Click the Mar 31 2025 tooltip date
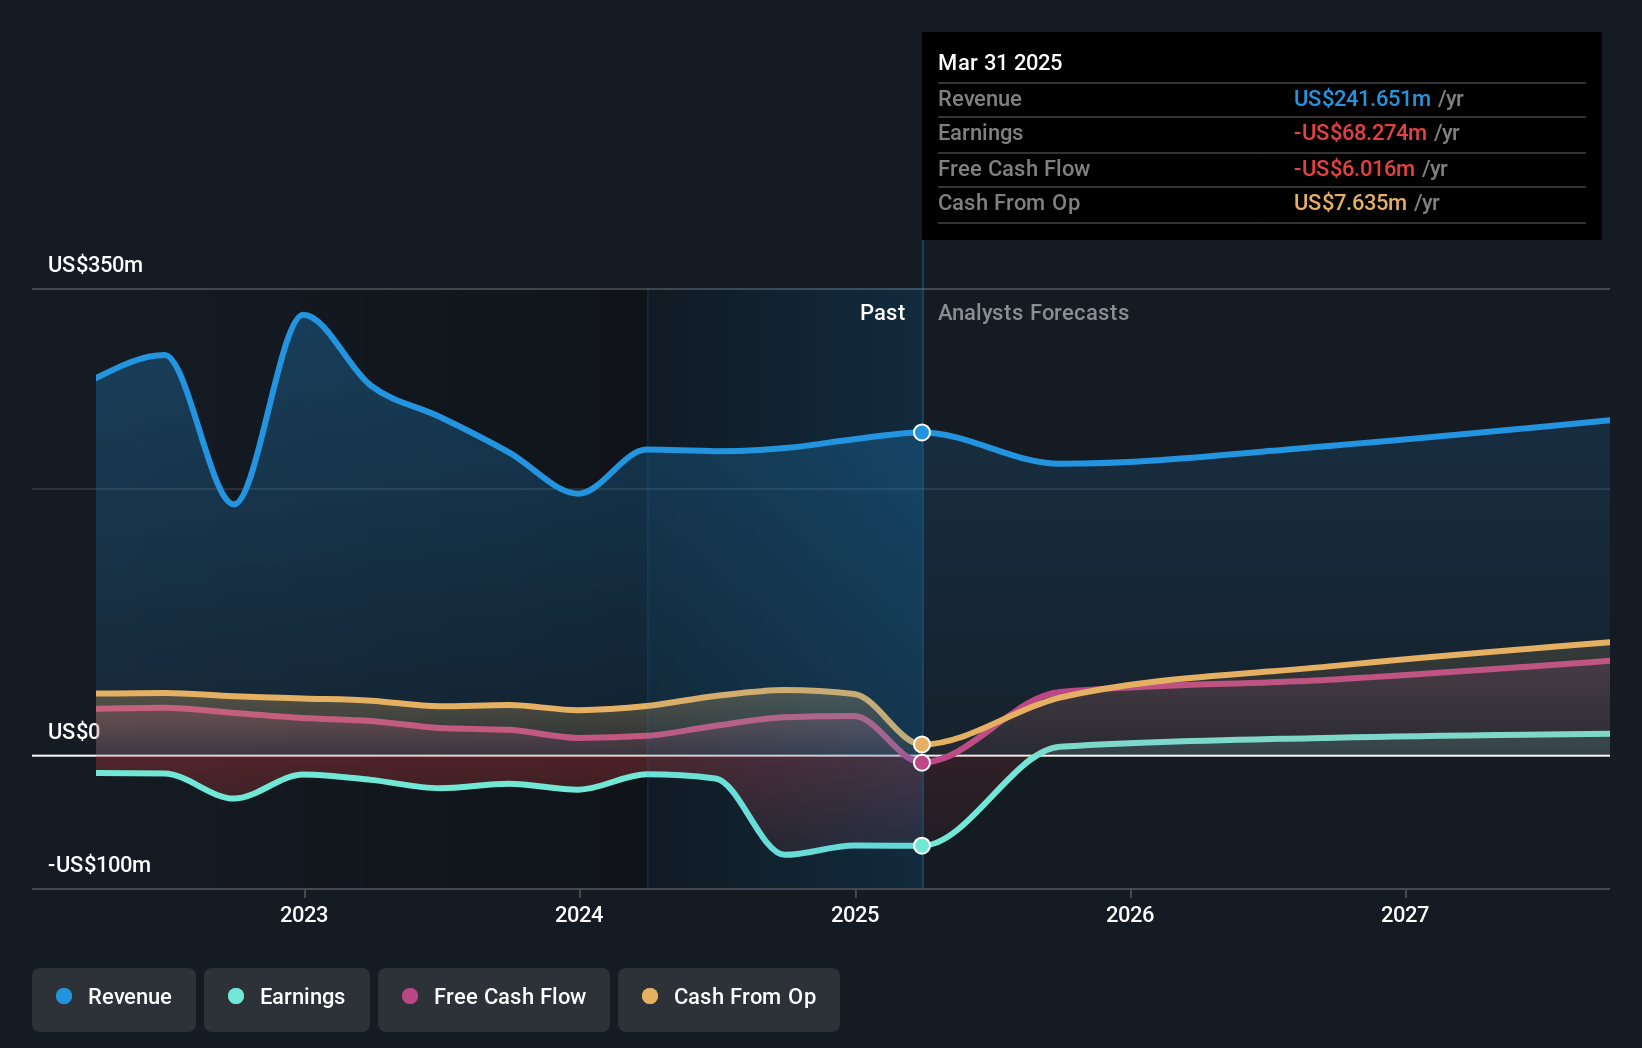This screenshot has width=1642, height=1048. 1000,62
